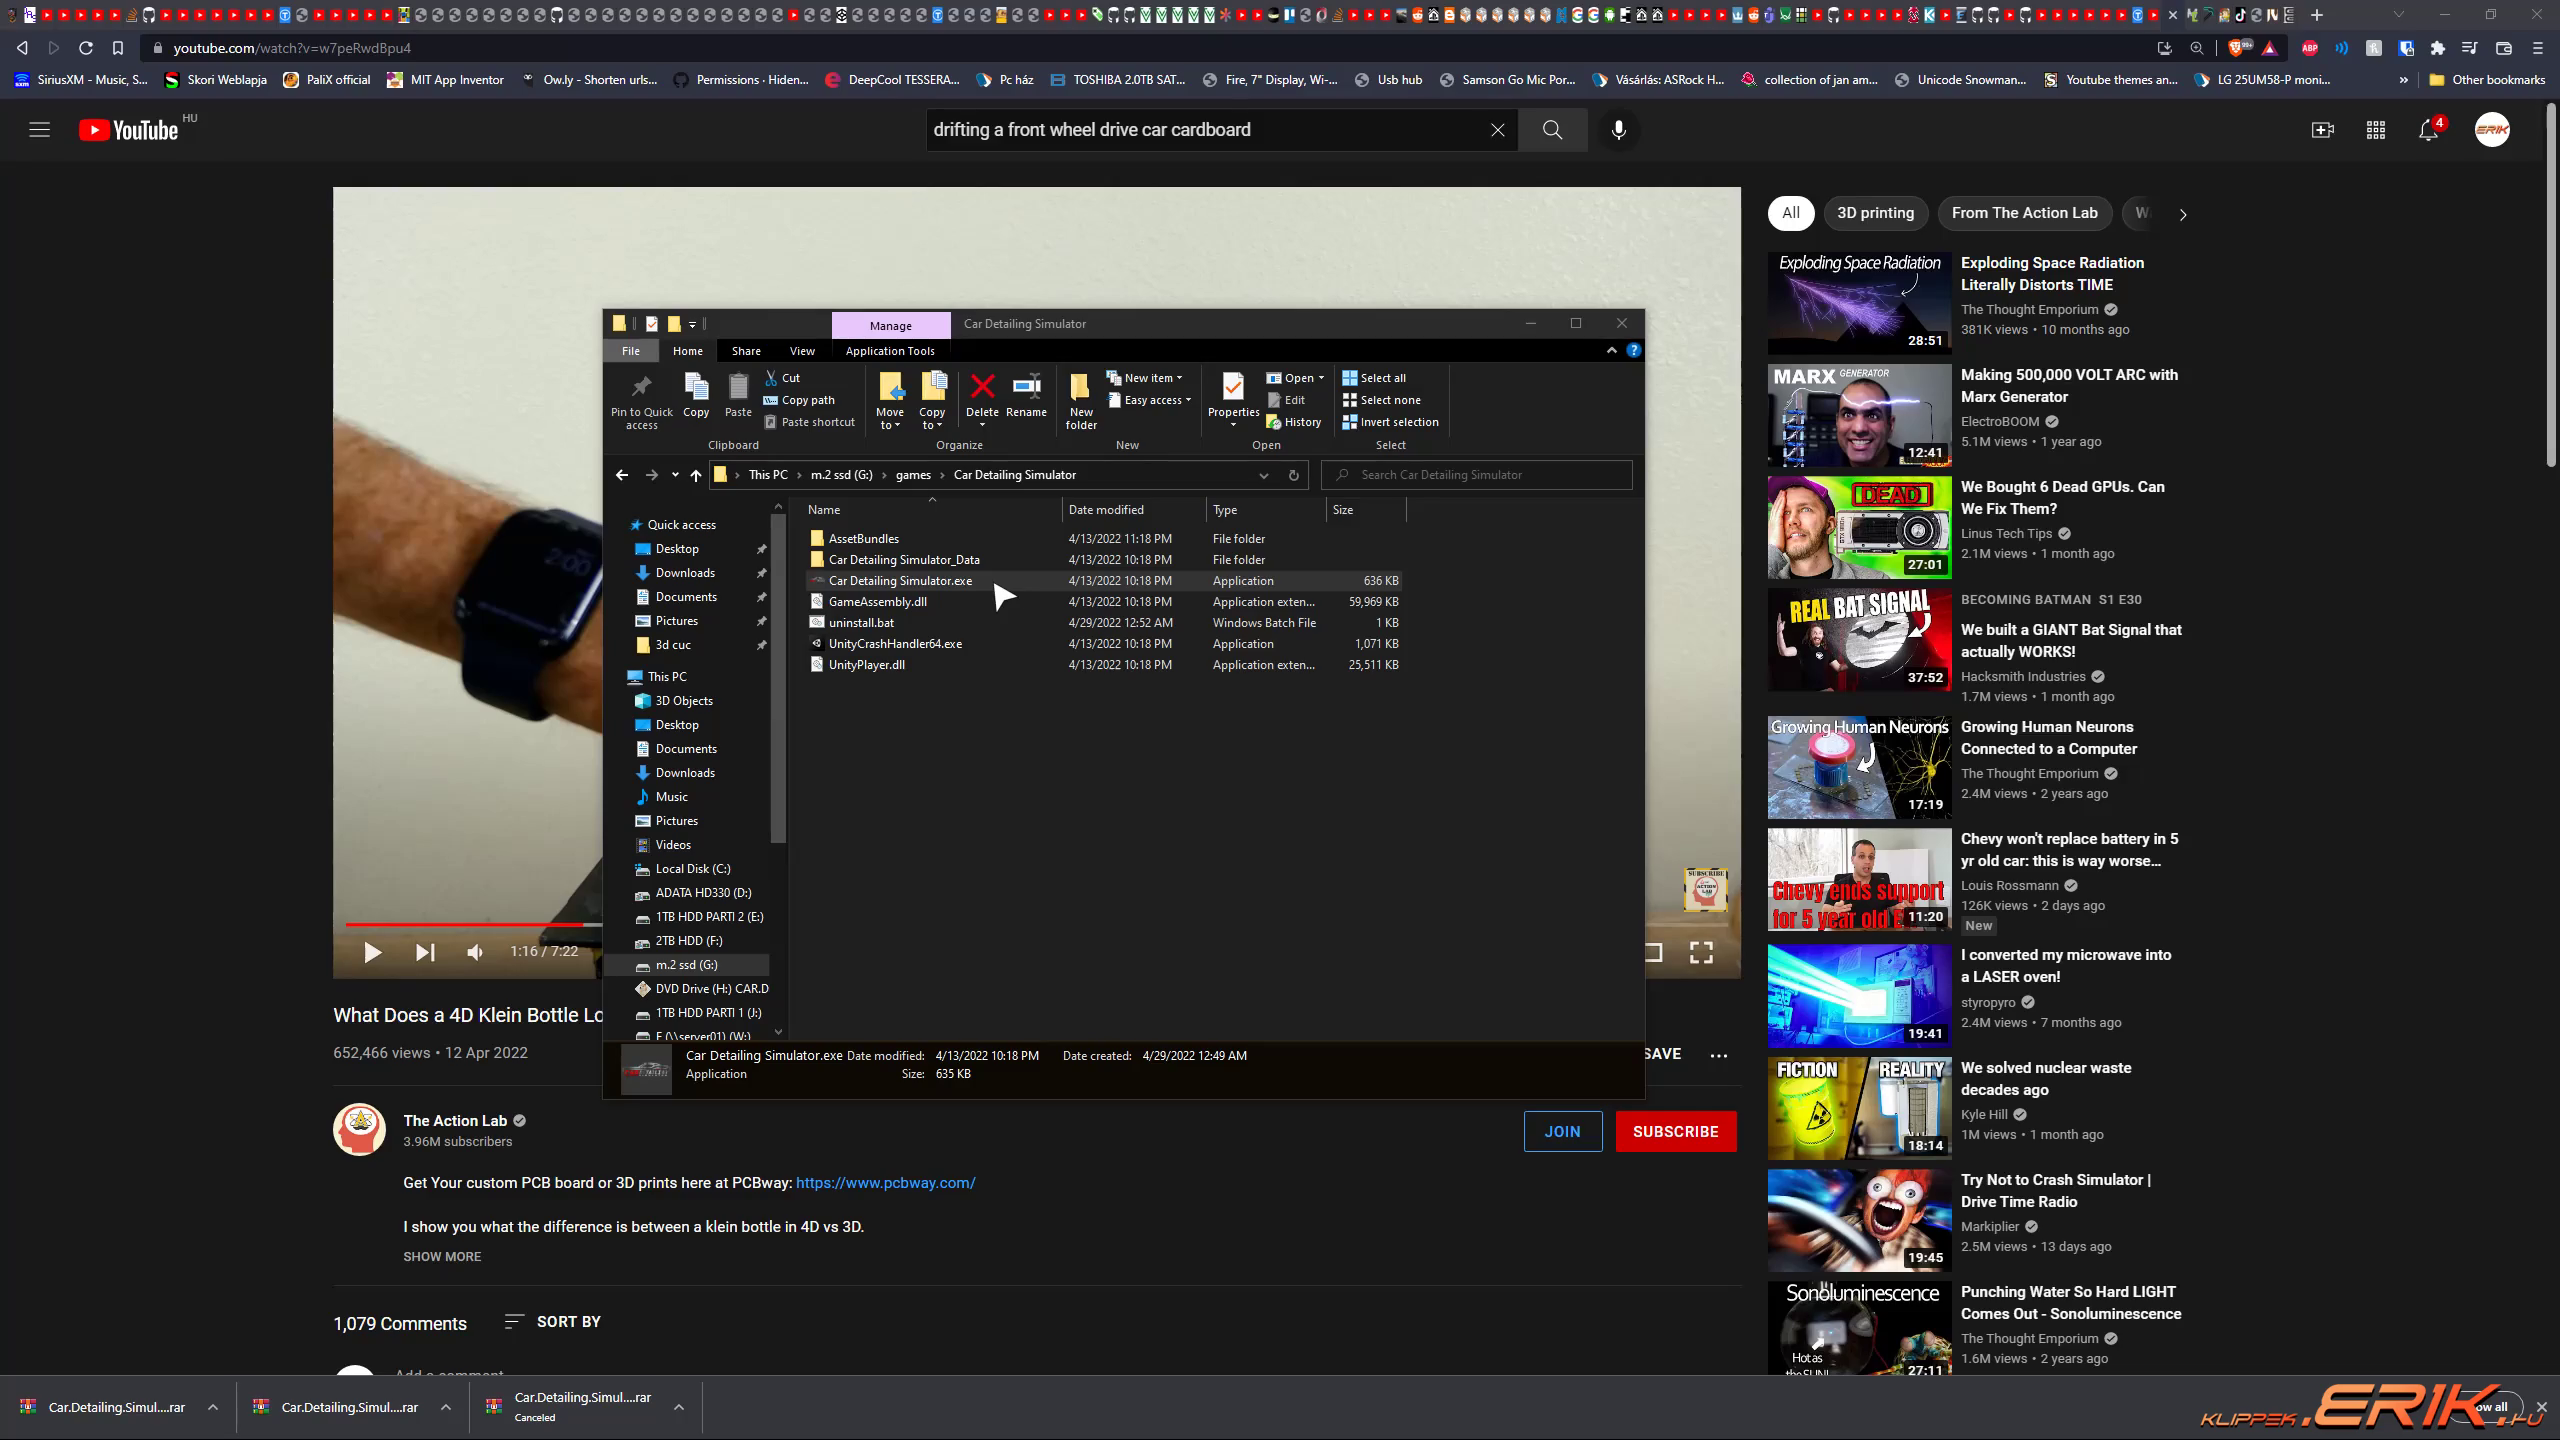2560x1440 pixels.
Task: Click the red SUBSCRIBE button
Action: coord(1675,1131)
